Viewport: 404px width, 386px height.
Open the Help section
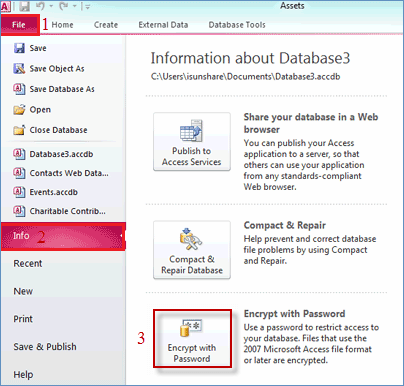23,374
